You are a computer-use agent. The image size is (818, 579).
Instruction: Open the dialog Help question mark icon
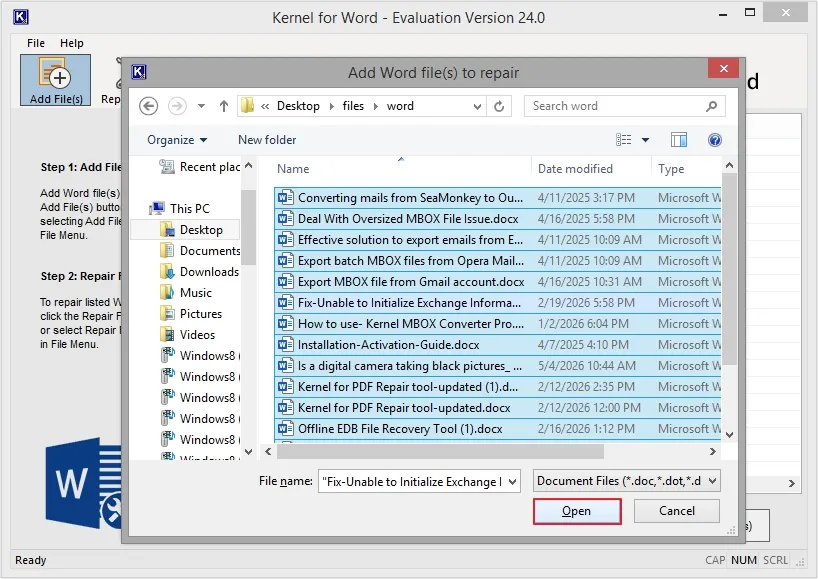[x=715, y=140]
